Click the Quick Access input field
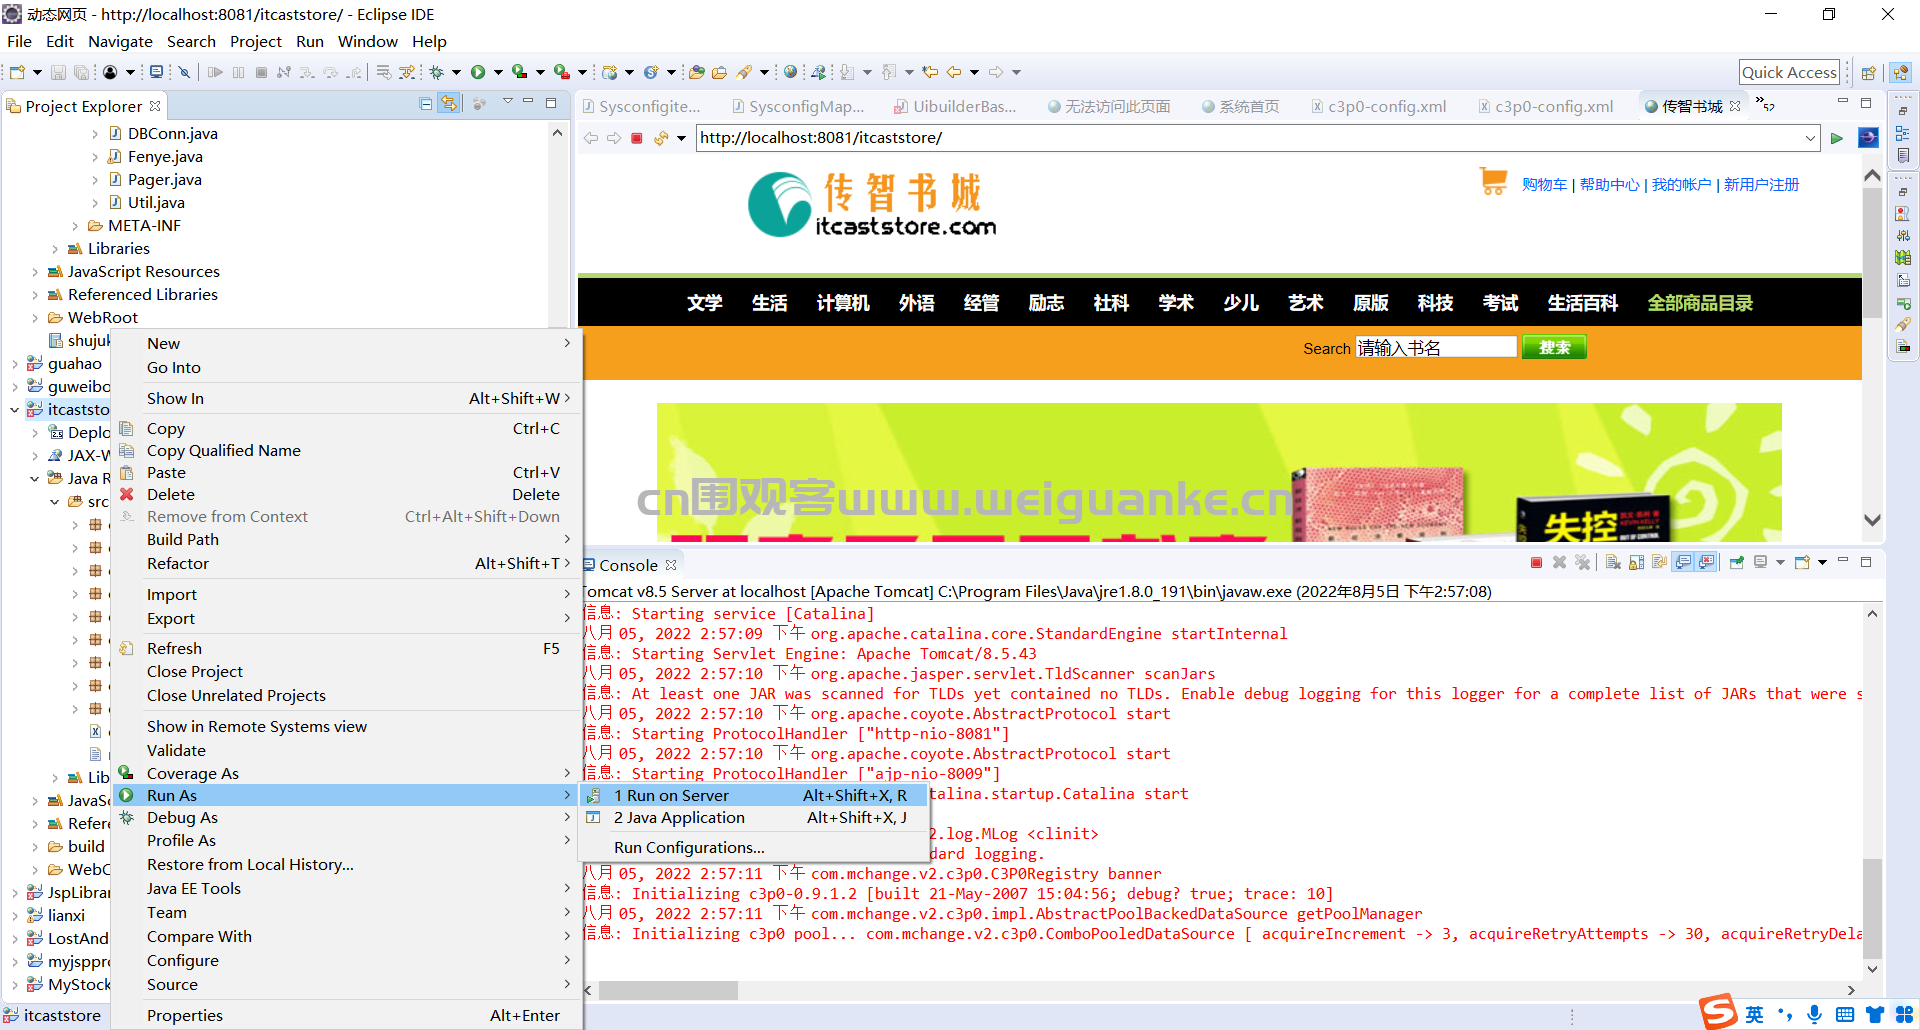1920x1030 pixels. 1789,72
